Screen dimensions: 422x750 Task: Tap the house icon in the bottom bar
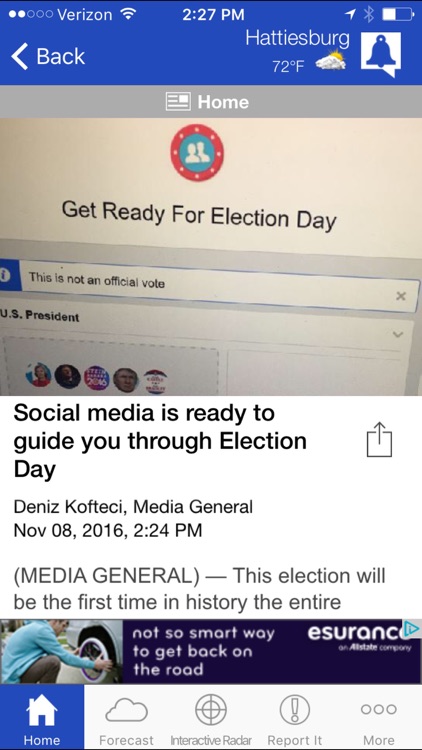coord(42,710)
